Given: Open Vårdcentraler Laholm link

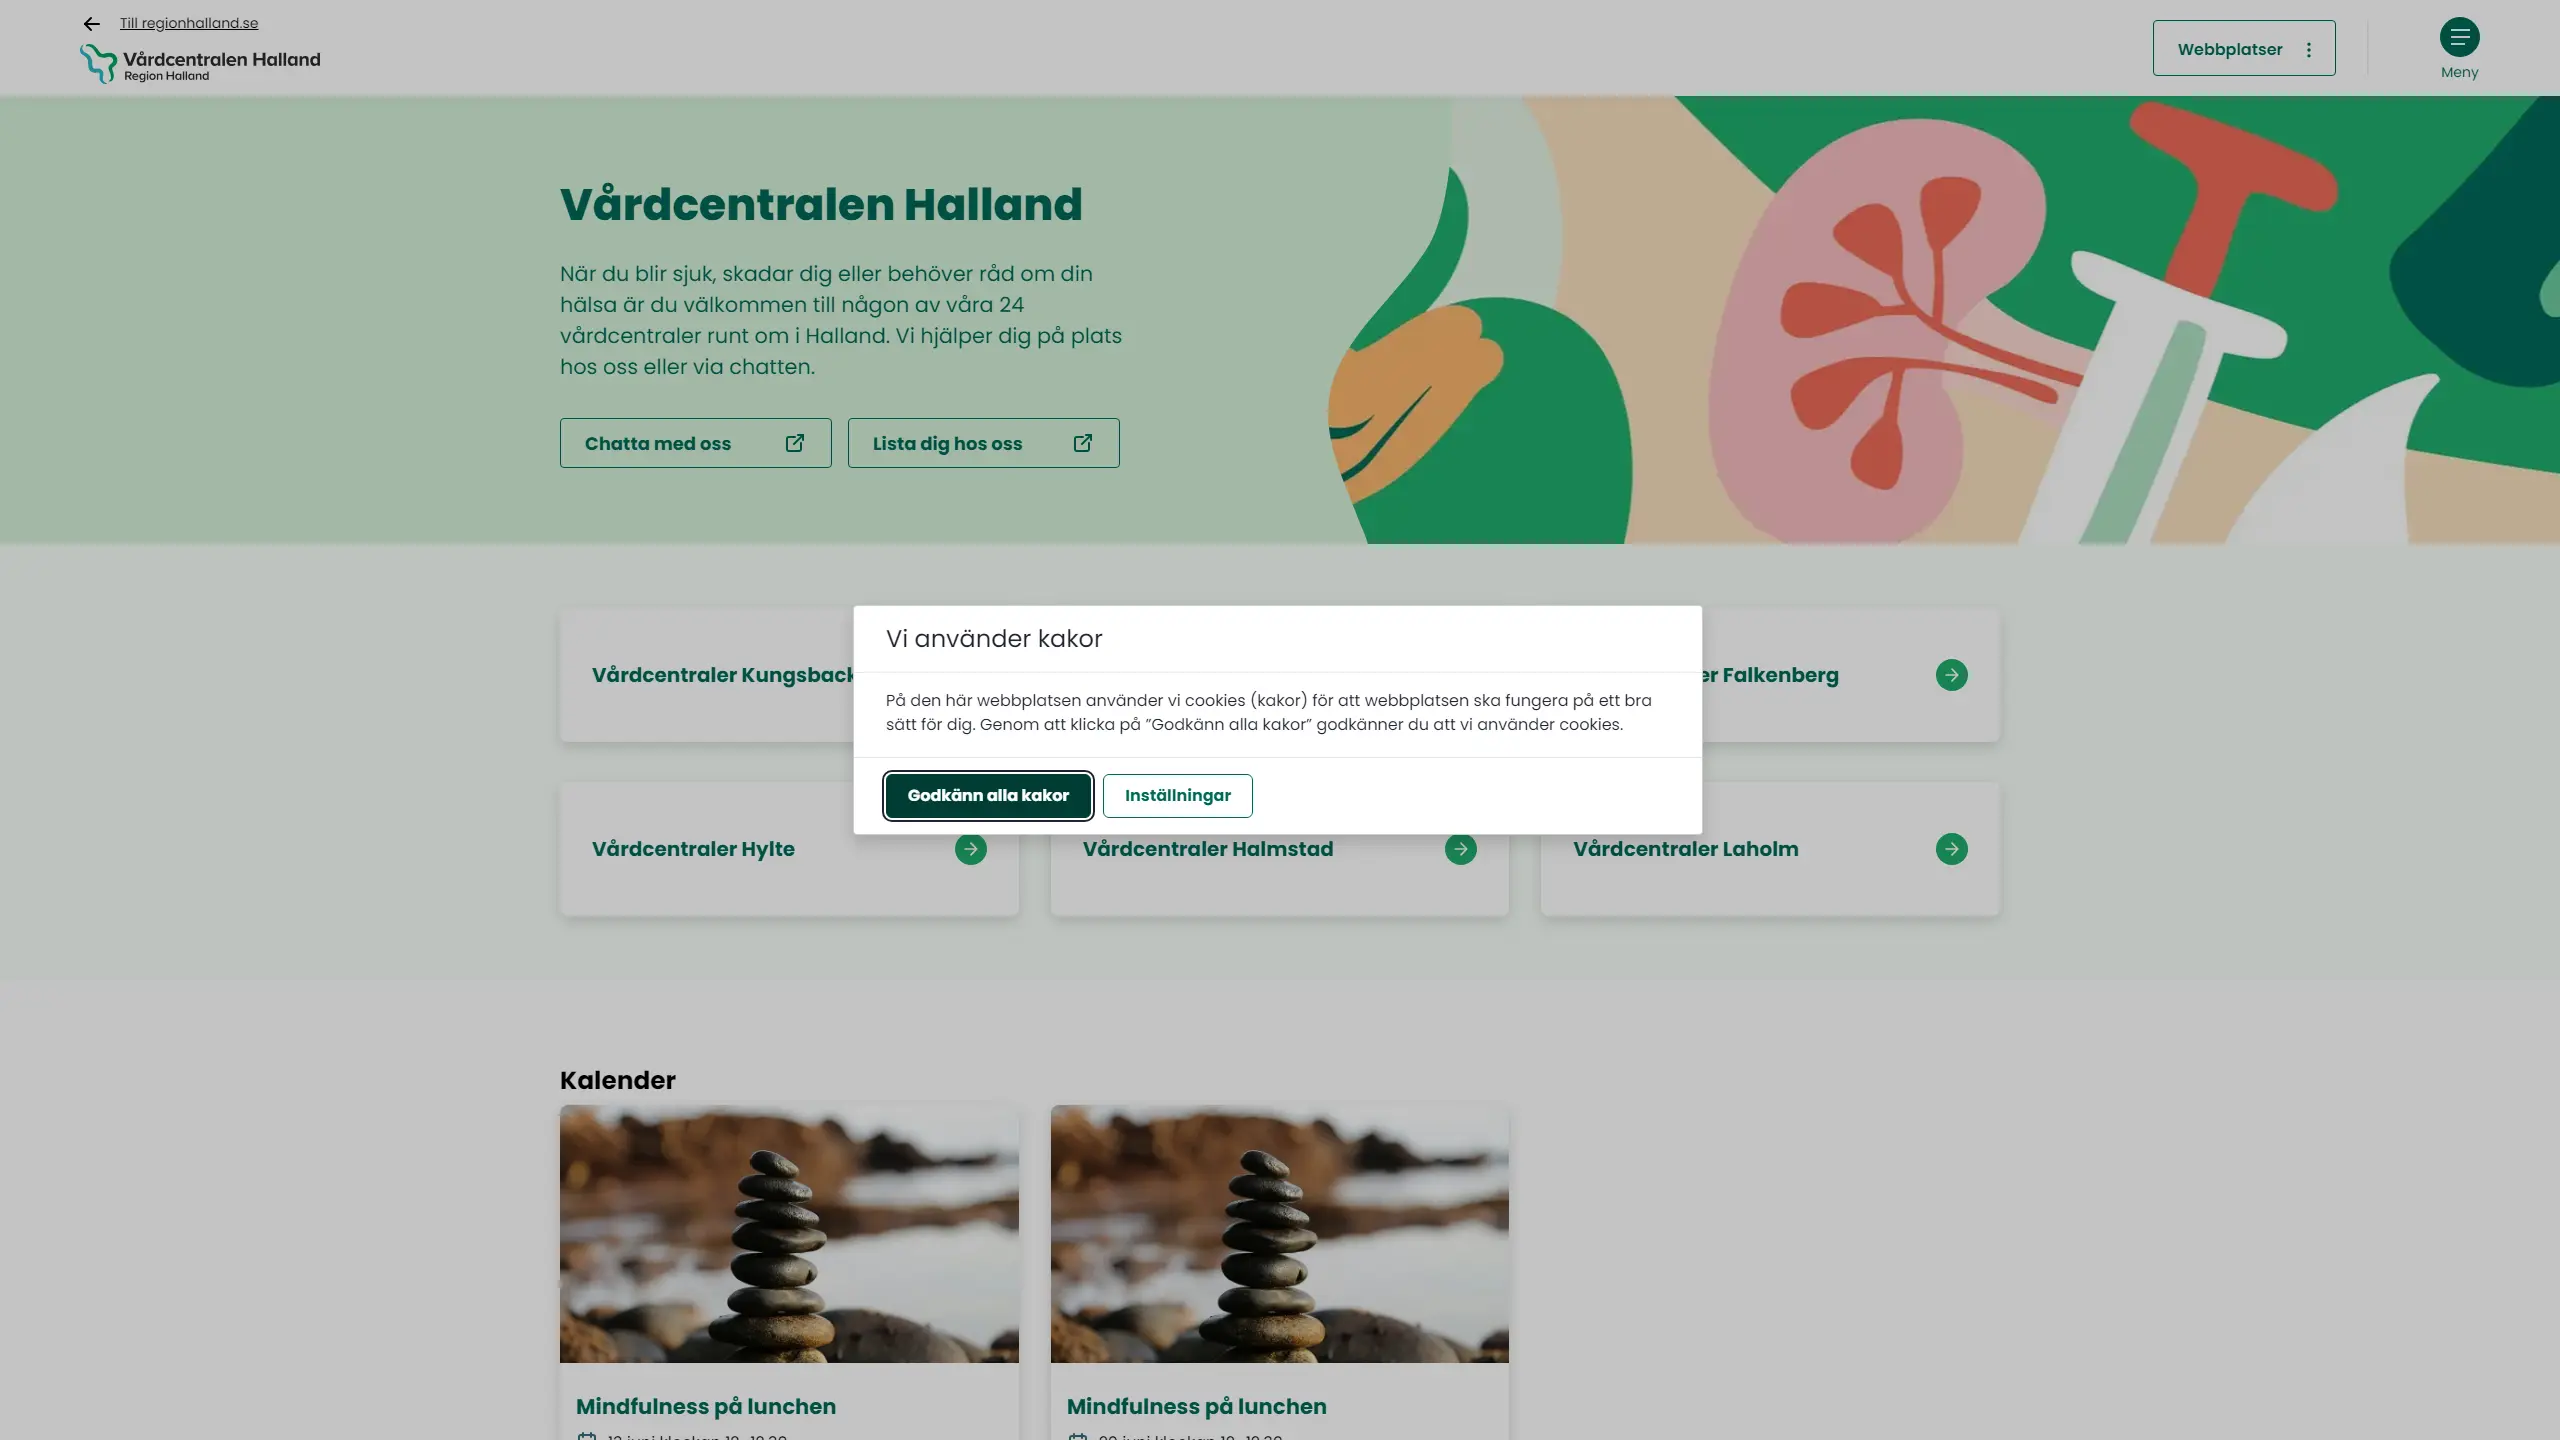Looking at the screenshot, I should (1686, 849).
